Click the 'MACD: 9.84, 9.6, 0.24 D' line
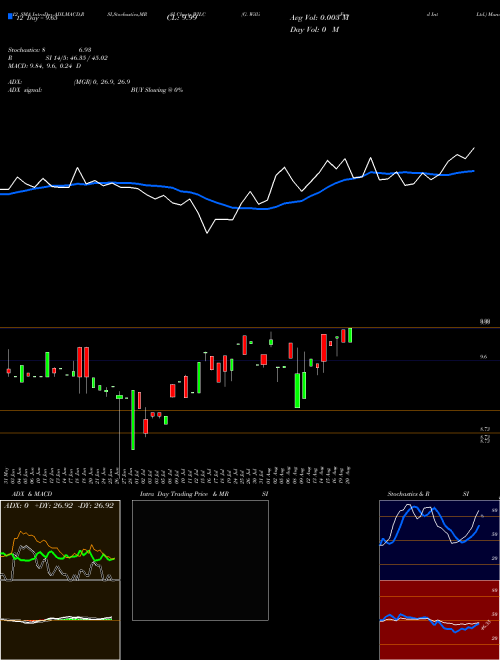Screen dimensions: 500x660 (x=45, y=66)
